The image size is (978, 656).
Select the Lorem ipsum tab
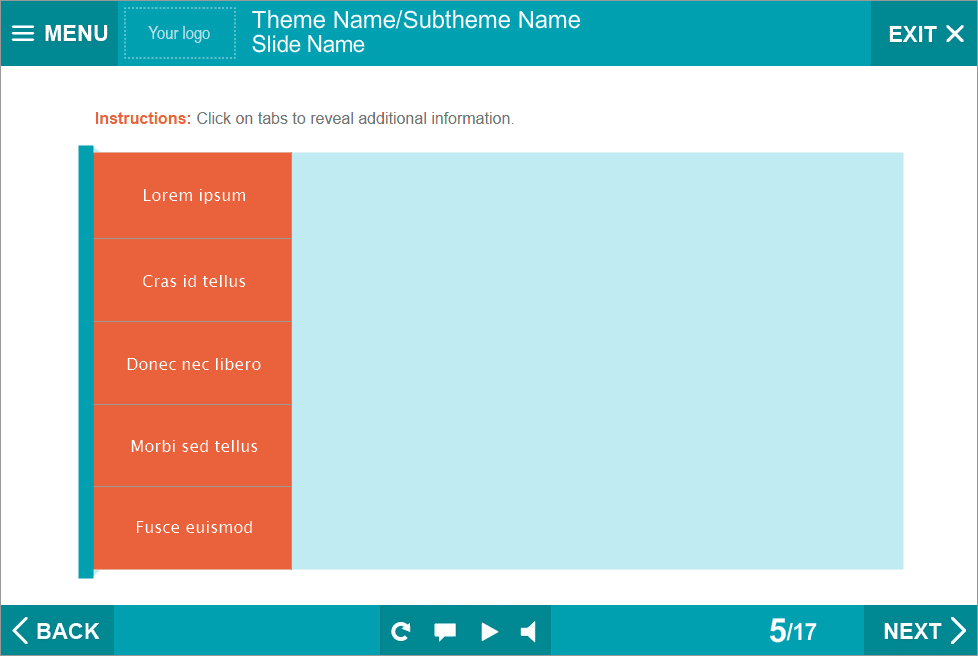pos(193,195)
